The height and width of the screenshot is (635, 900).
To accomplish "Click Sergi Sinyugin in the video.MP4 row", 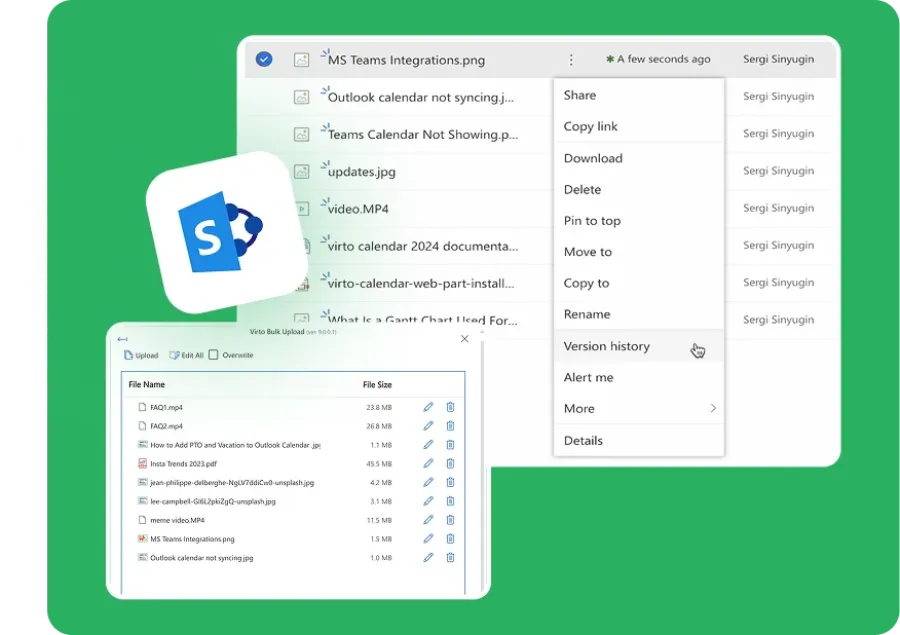I will [778, 208].
